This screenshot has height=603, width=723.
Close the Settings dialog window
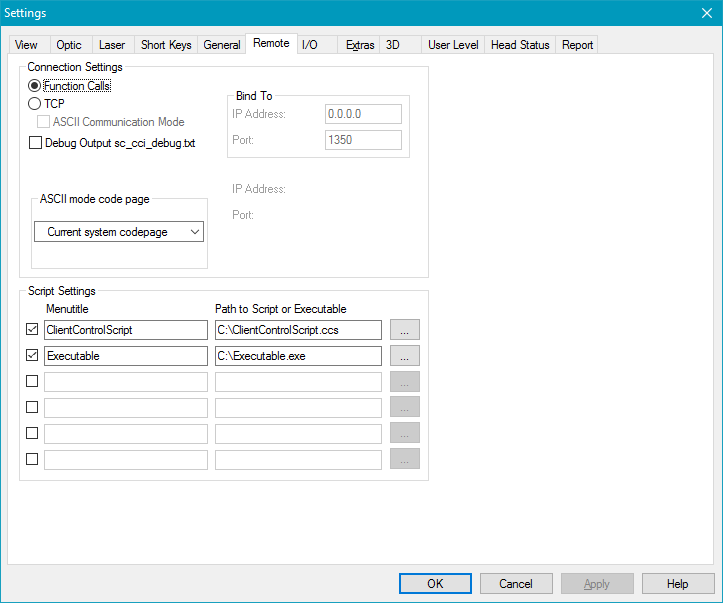coord(707,13)
